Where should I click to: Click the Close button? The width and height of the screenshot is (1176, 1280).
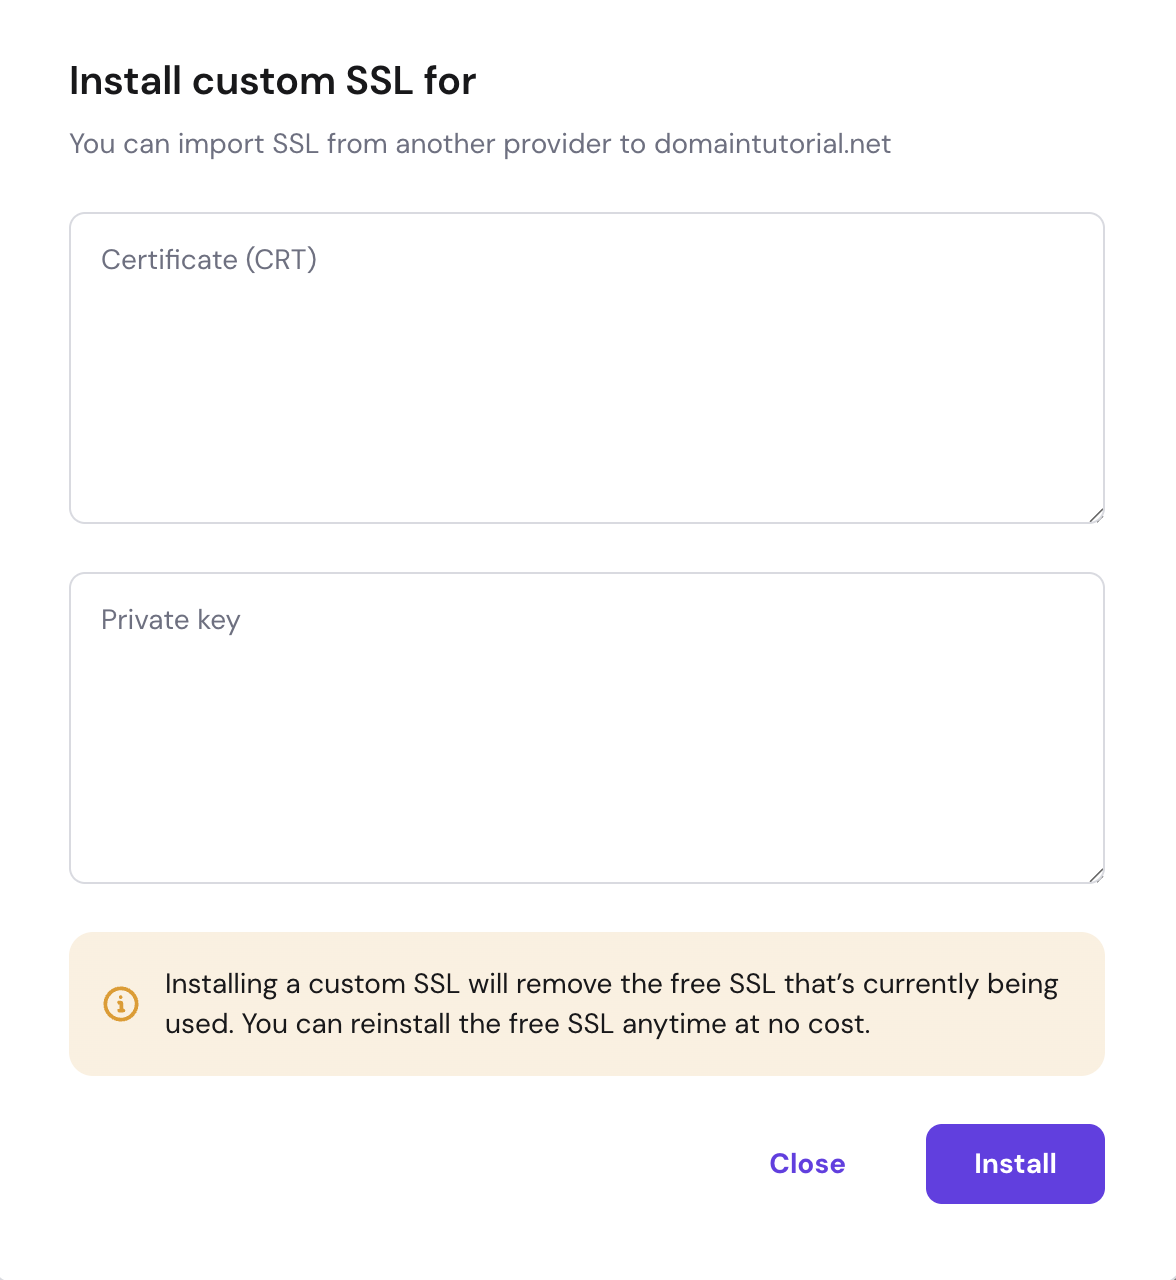807,1164
